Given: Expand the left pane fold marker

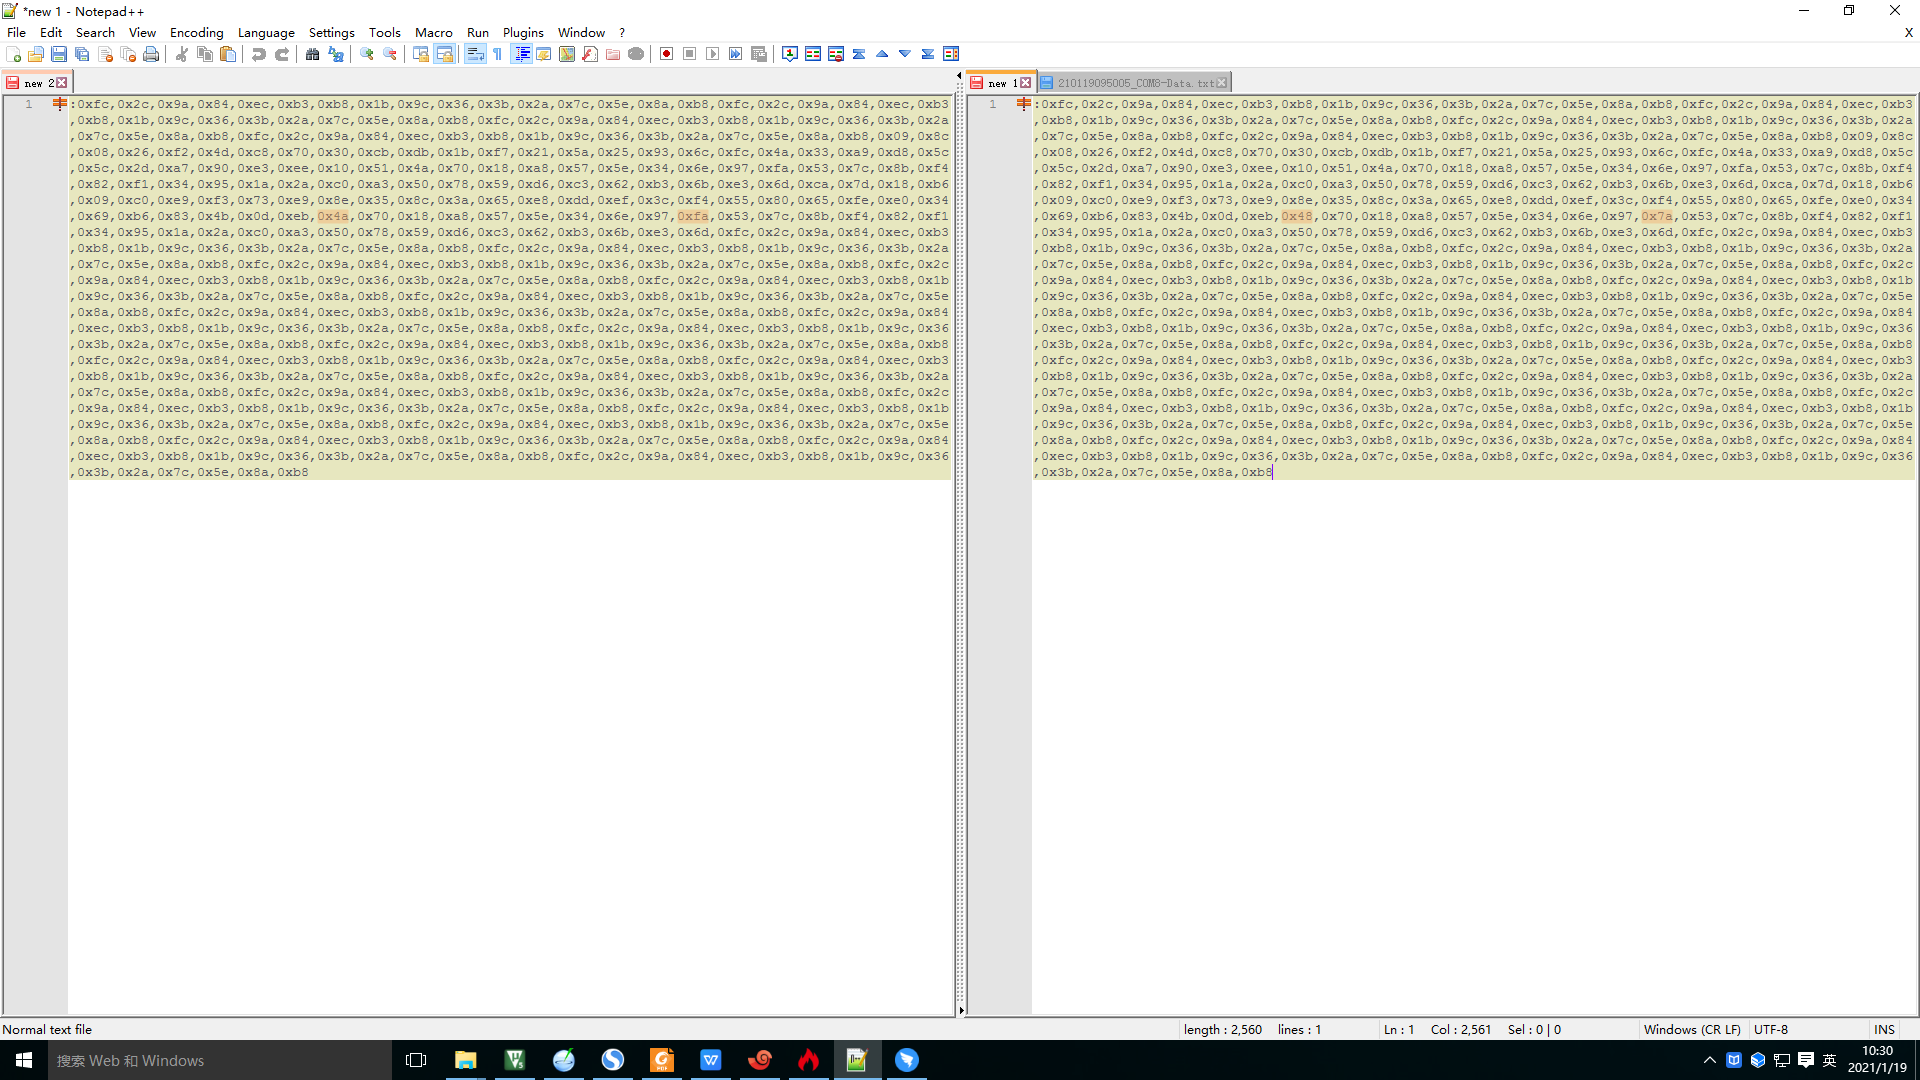Looking at the screenshot, I should (x=60, y=104).
